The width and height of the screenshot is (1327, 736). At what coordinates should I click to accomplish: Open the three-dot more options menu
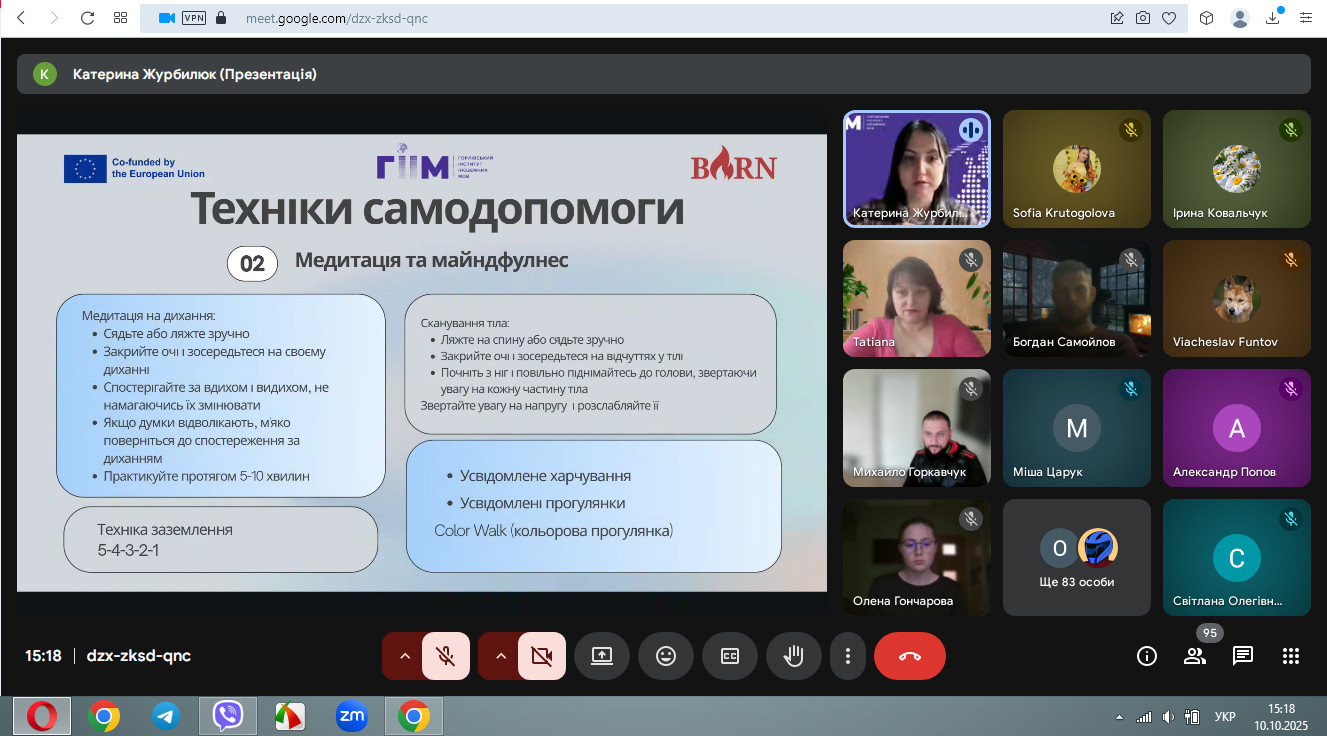tap(848, 656)
